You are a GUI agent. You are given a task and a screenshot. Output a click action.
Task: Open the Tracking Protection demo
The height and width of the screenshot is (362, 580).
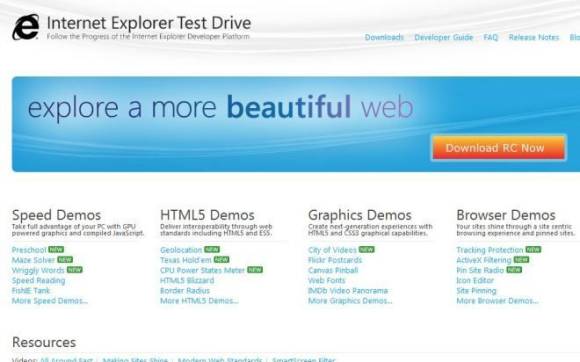[x=490, y=250]
